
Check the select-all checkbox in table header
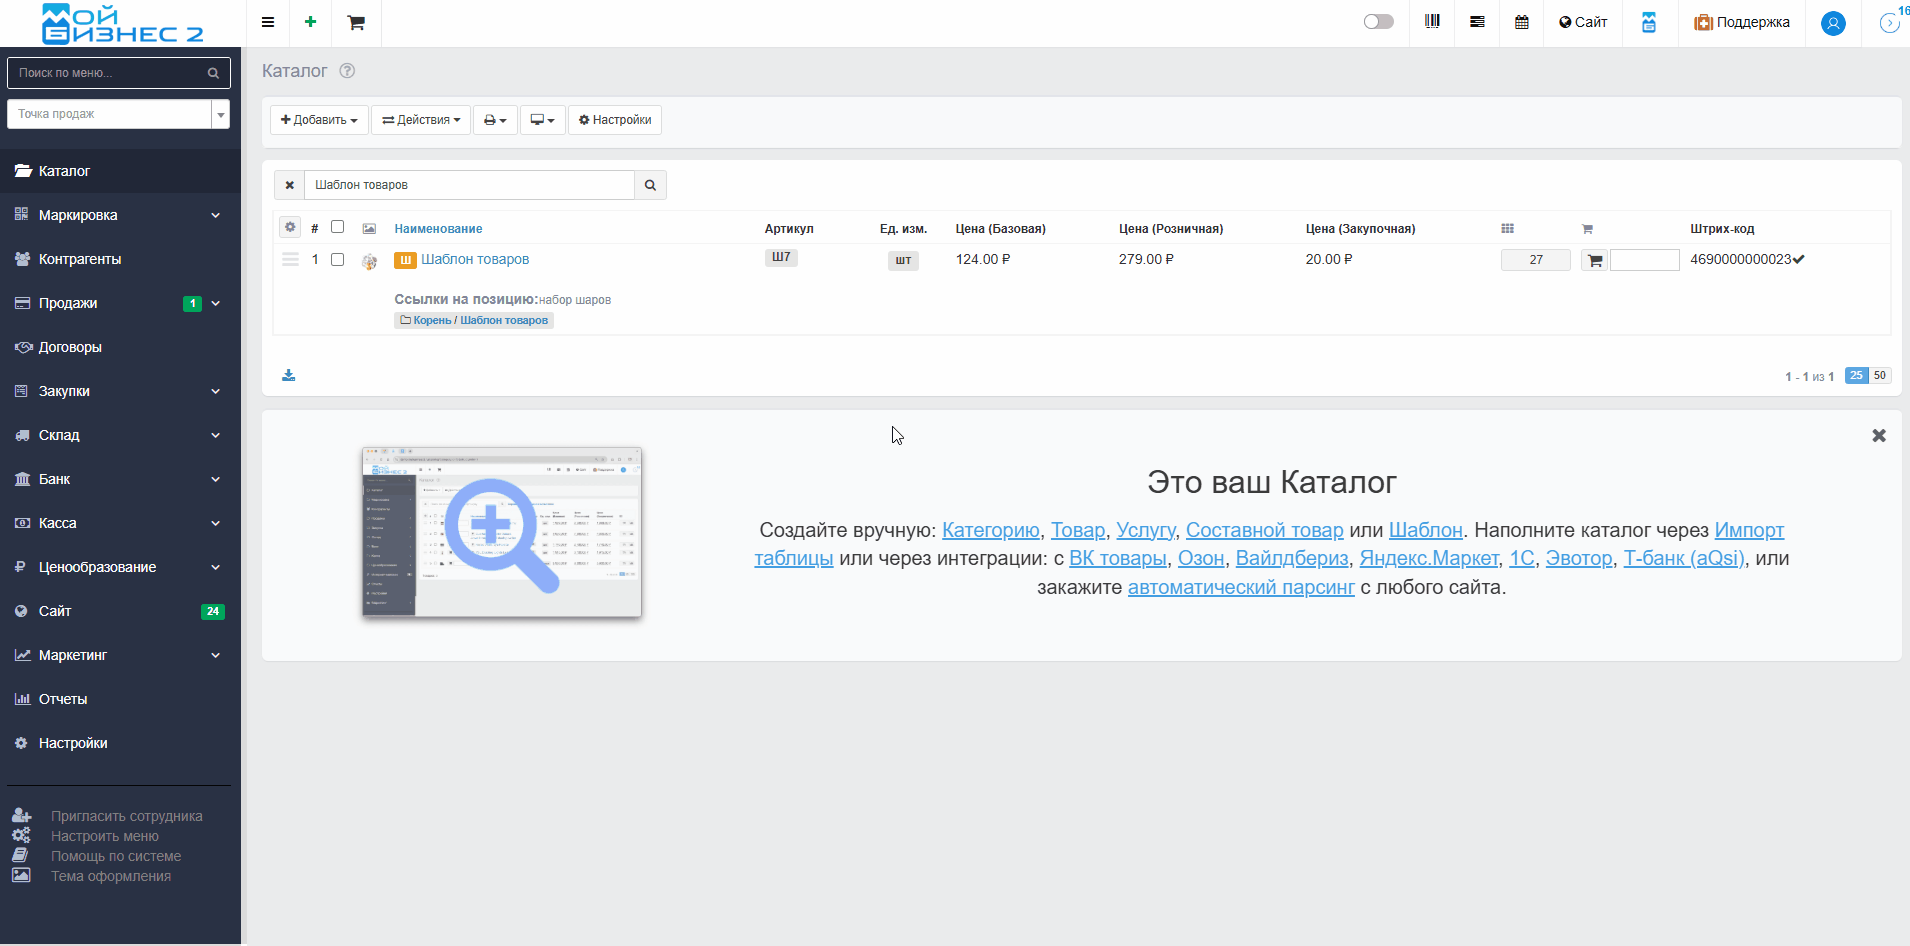(338, 227)
